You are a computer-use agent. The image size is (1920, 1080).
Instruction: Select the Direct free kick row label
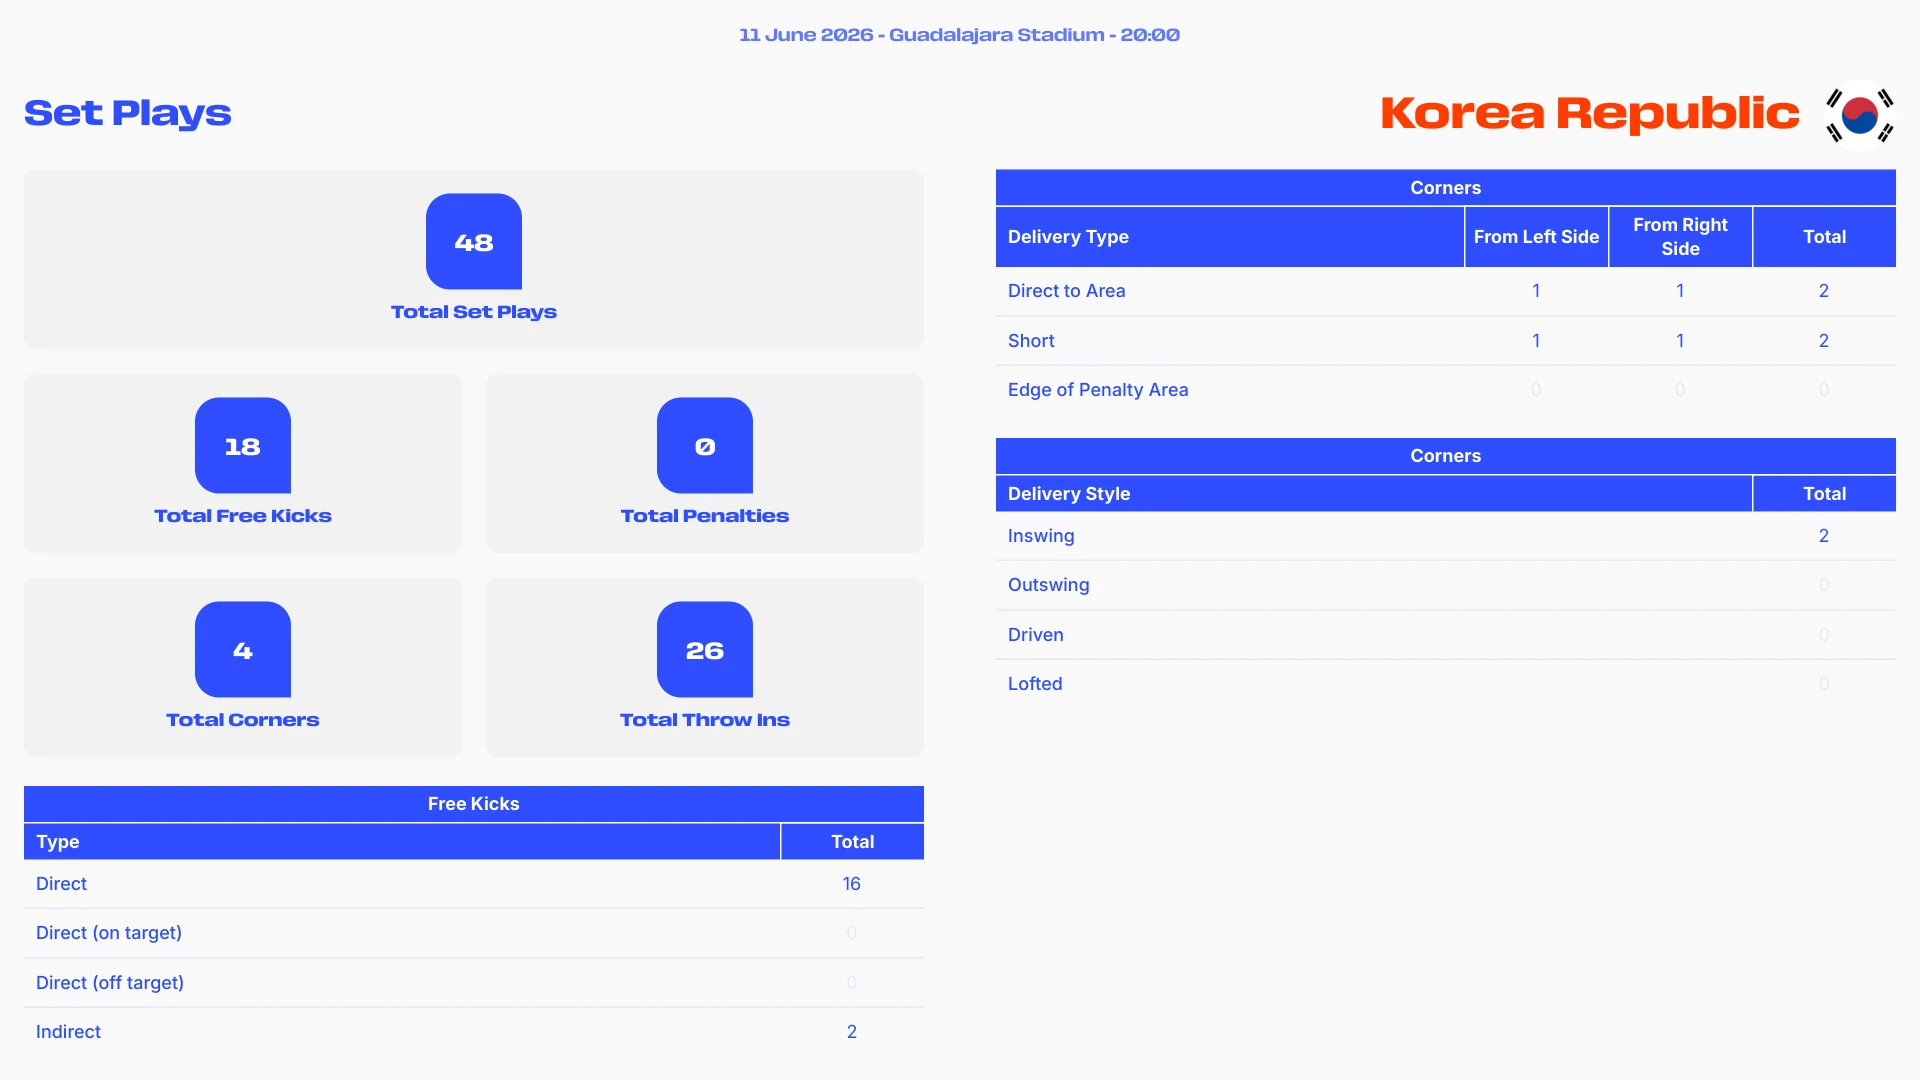[62, 884]
